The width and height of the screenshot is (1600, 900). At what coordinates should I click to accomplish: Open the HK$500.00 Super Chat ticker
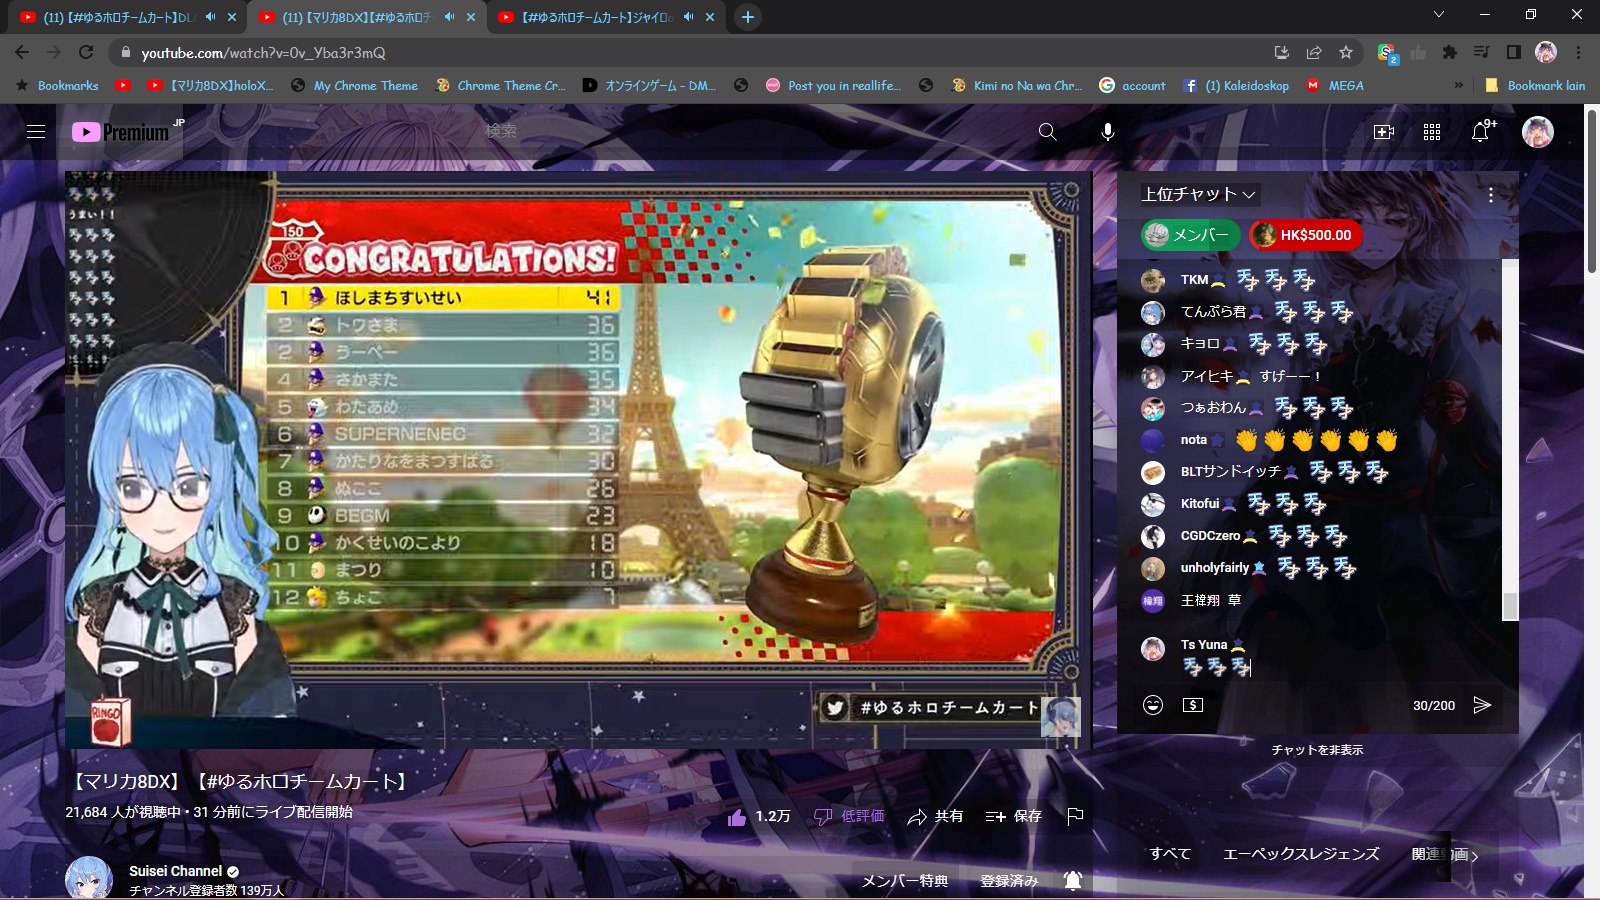1306,235
